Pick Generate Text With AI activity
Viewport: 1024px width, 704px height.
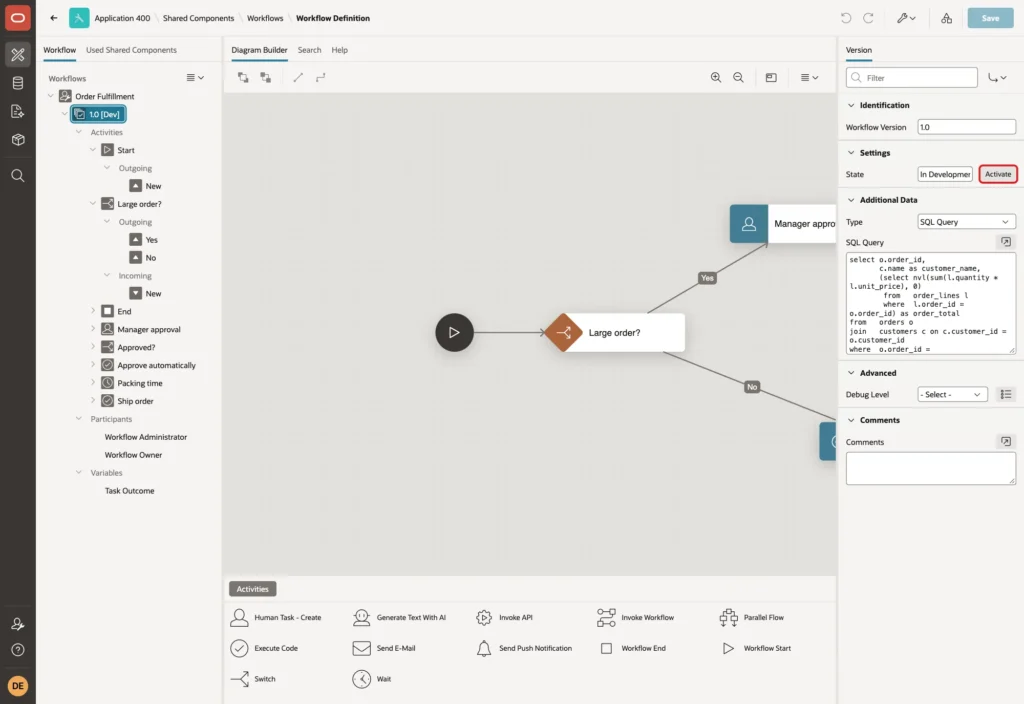point(399,617)
